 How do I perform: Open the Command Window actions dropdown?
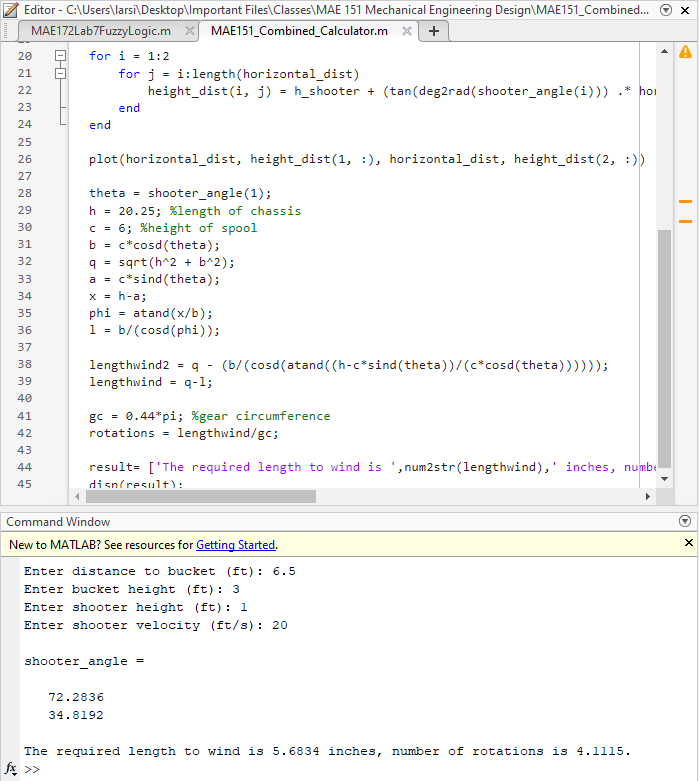(685, 521)
